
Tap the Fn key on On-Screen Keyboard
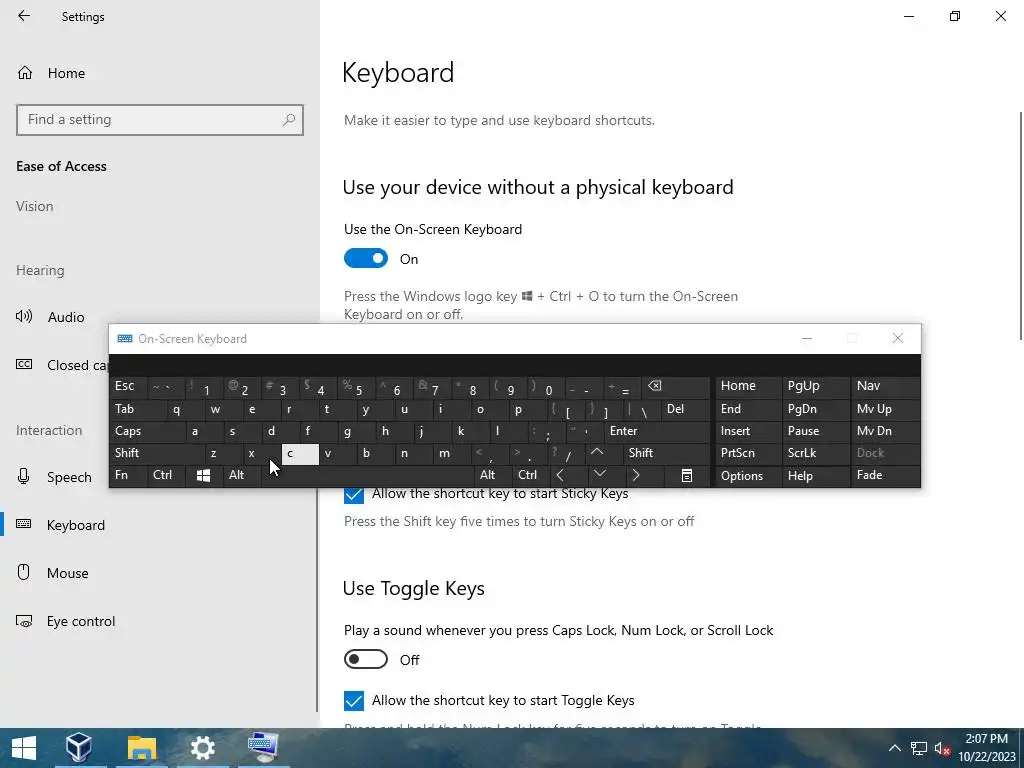[128, 475]
